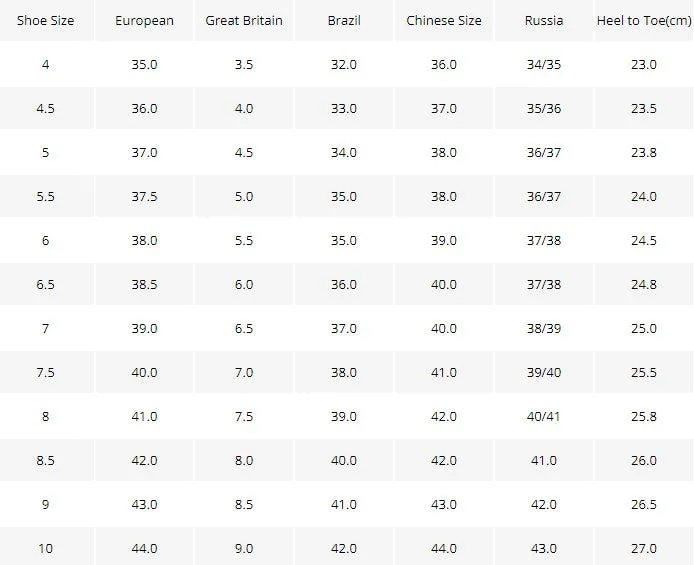Image resolution: width=694 pixels, height=565 pixels.
Task: Click the Heel to Toe(cm) header
Action: (x=644, y=20)
